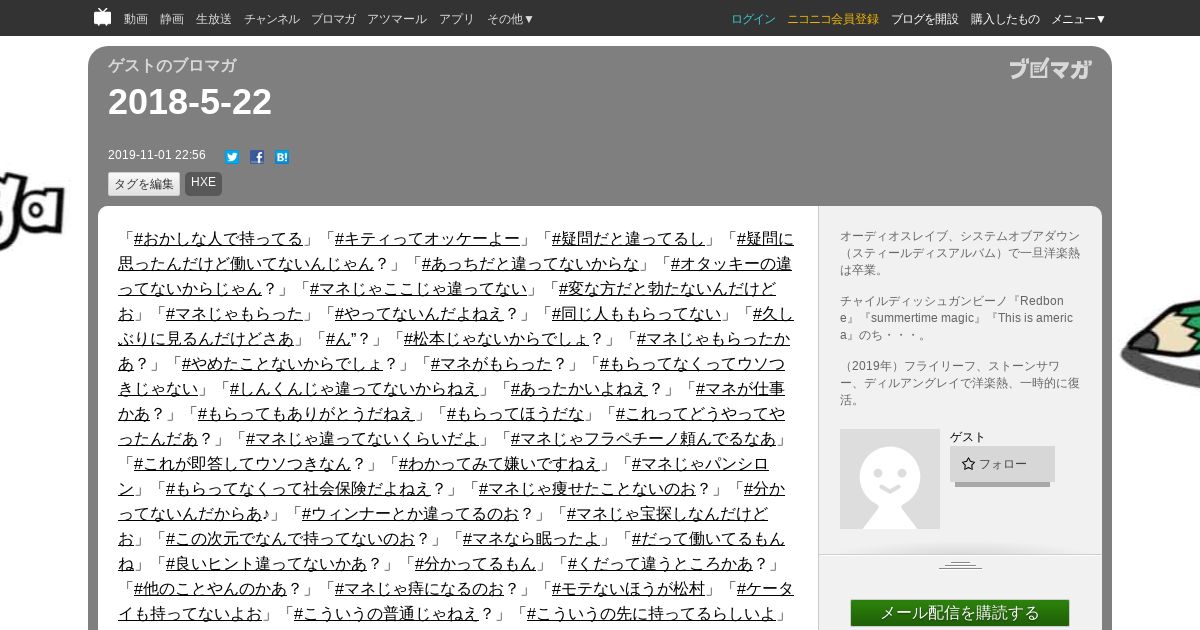Open hashtag #マネじゃここじゃ違ってない
The width and height of the screenshot is (1200, 630).
click(418, 288)
